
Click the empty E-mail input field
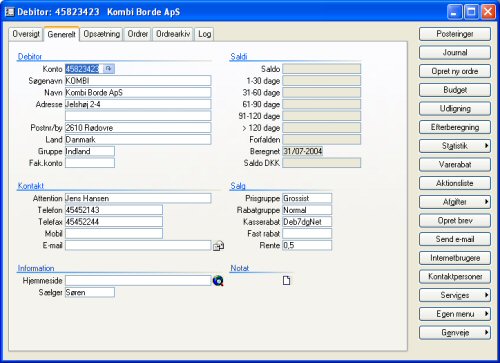pos(138,245)
